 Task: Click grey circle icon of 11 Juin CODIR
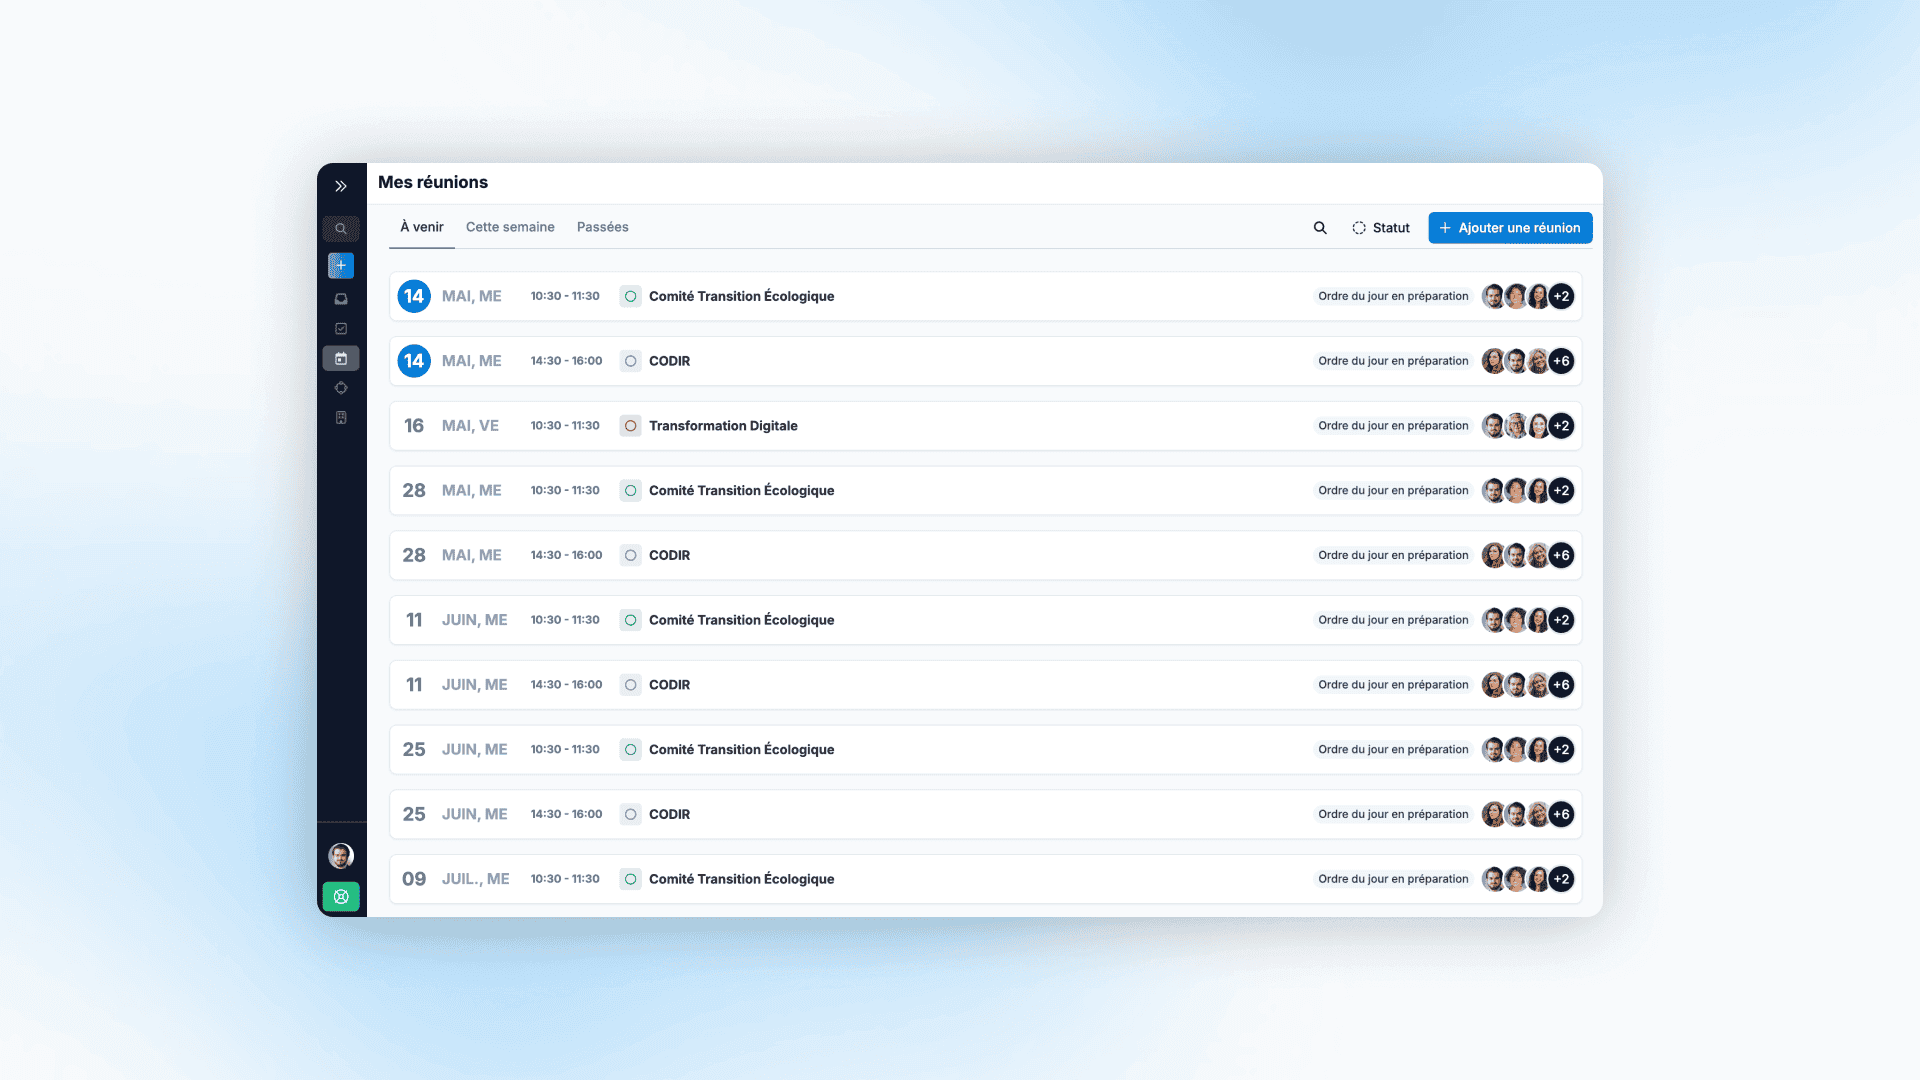pos(631,685)
